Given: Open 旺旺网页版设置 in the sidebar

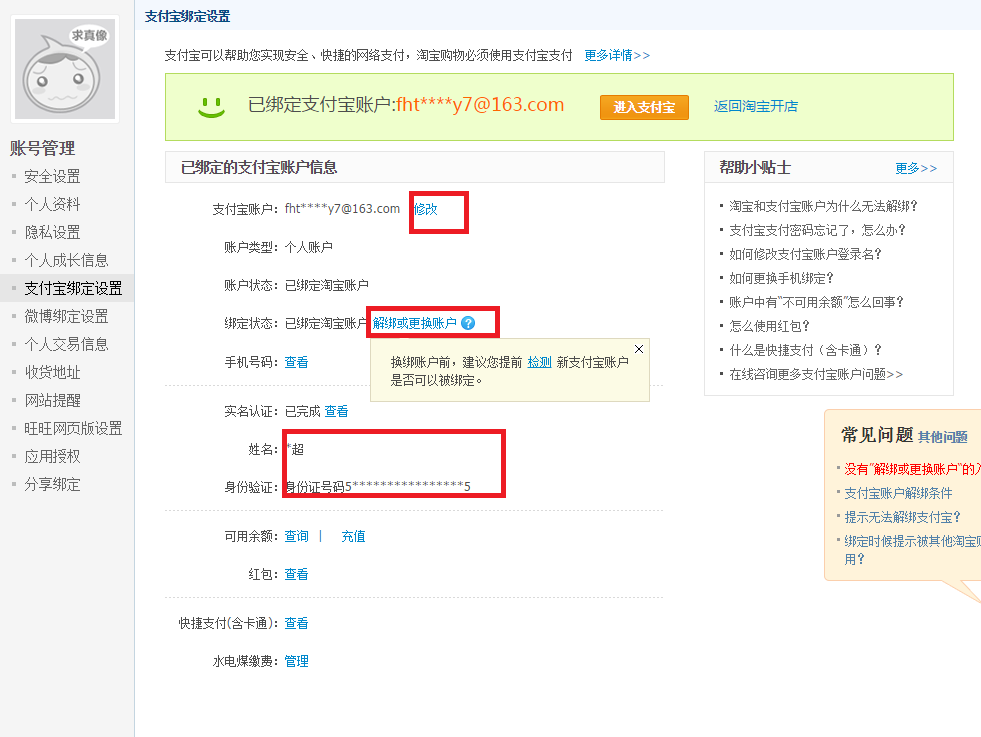Looking at the screenshot, I should [x=73, y=428].
